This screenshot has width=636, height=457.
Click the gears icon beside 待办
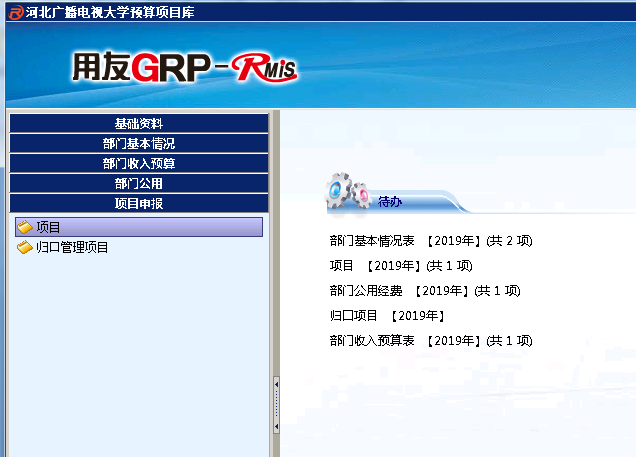point(348,190)
